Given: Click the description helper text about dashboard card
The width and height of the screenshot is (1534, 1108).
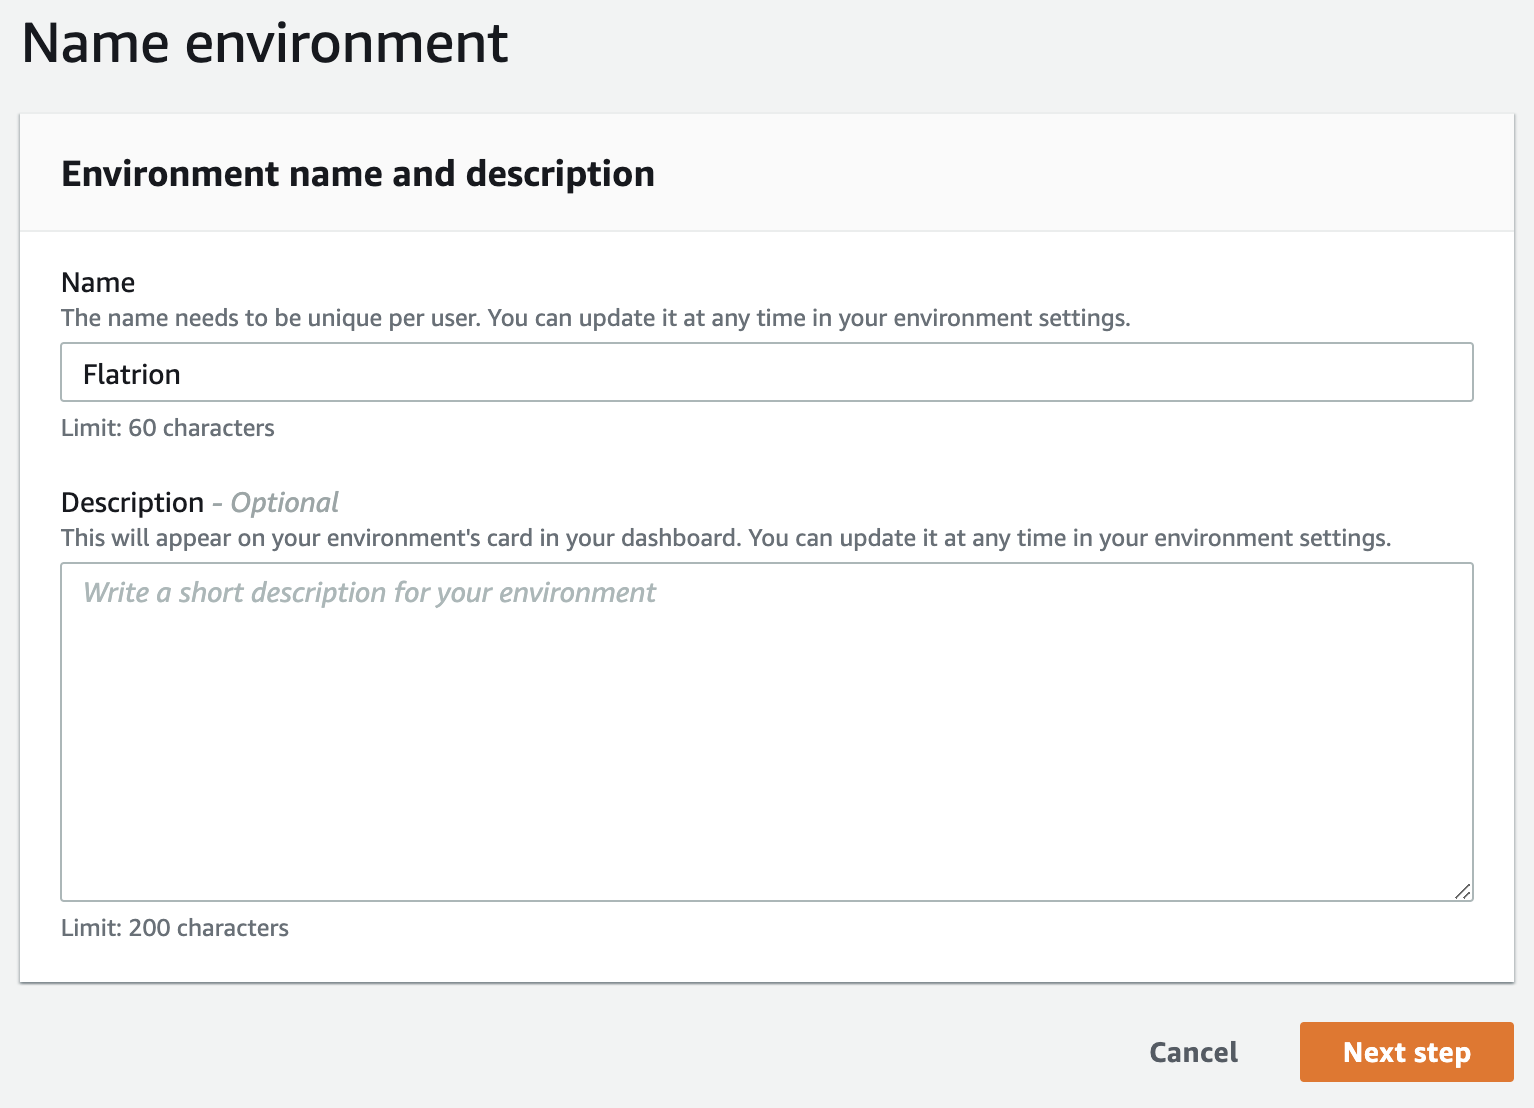Looking at the screenshot, I should [x=726, y=537].
